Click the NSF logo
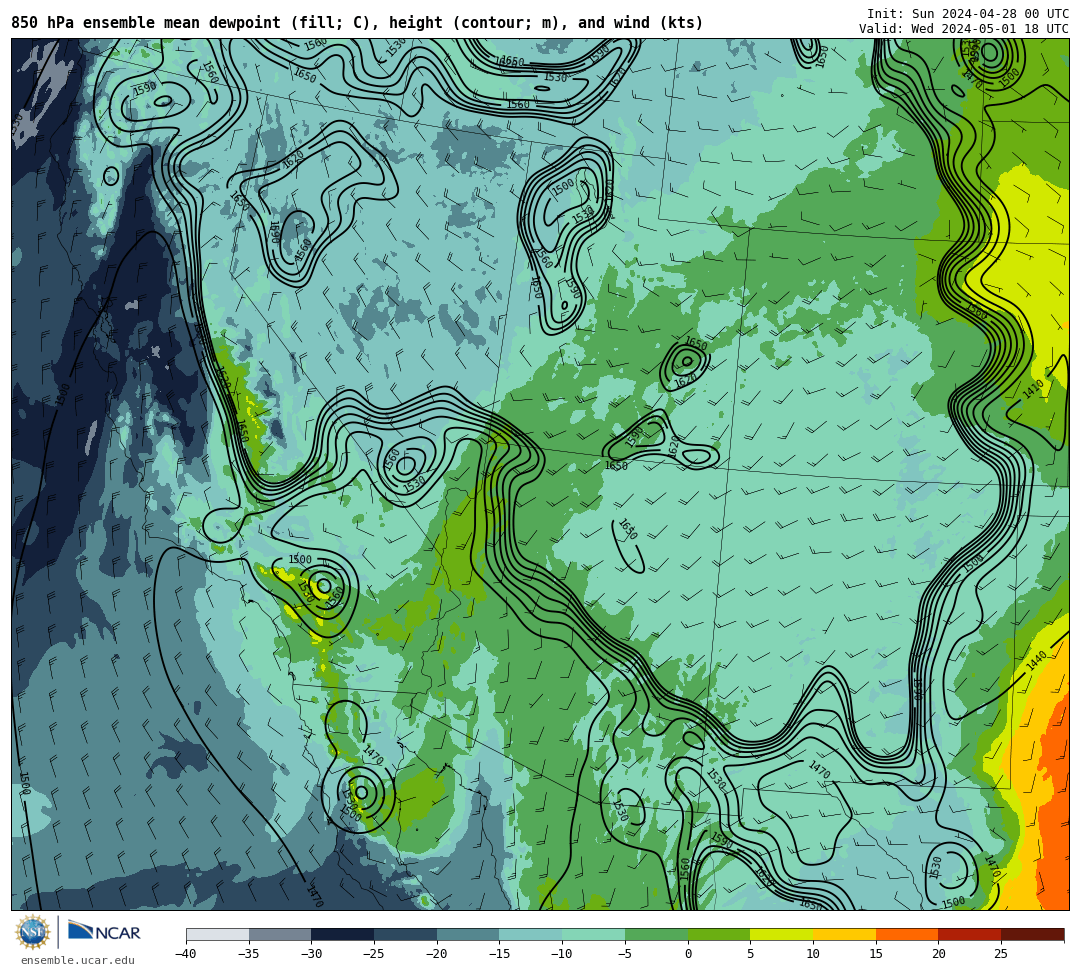The height and width of the screenshot is (973, 1080). [x=33, y=932]
